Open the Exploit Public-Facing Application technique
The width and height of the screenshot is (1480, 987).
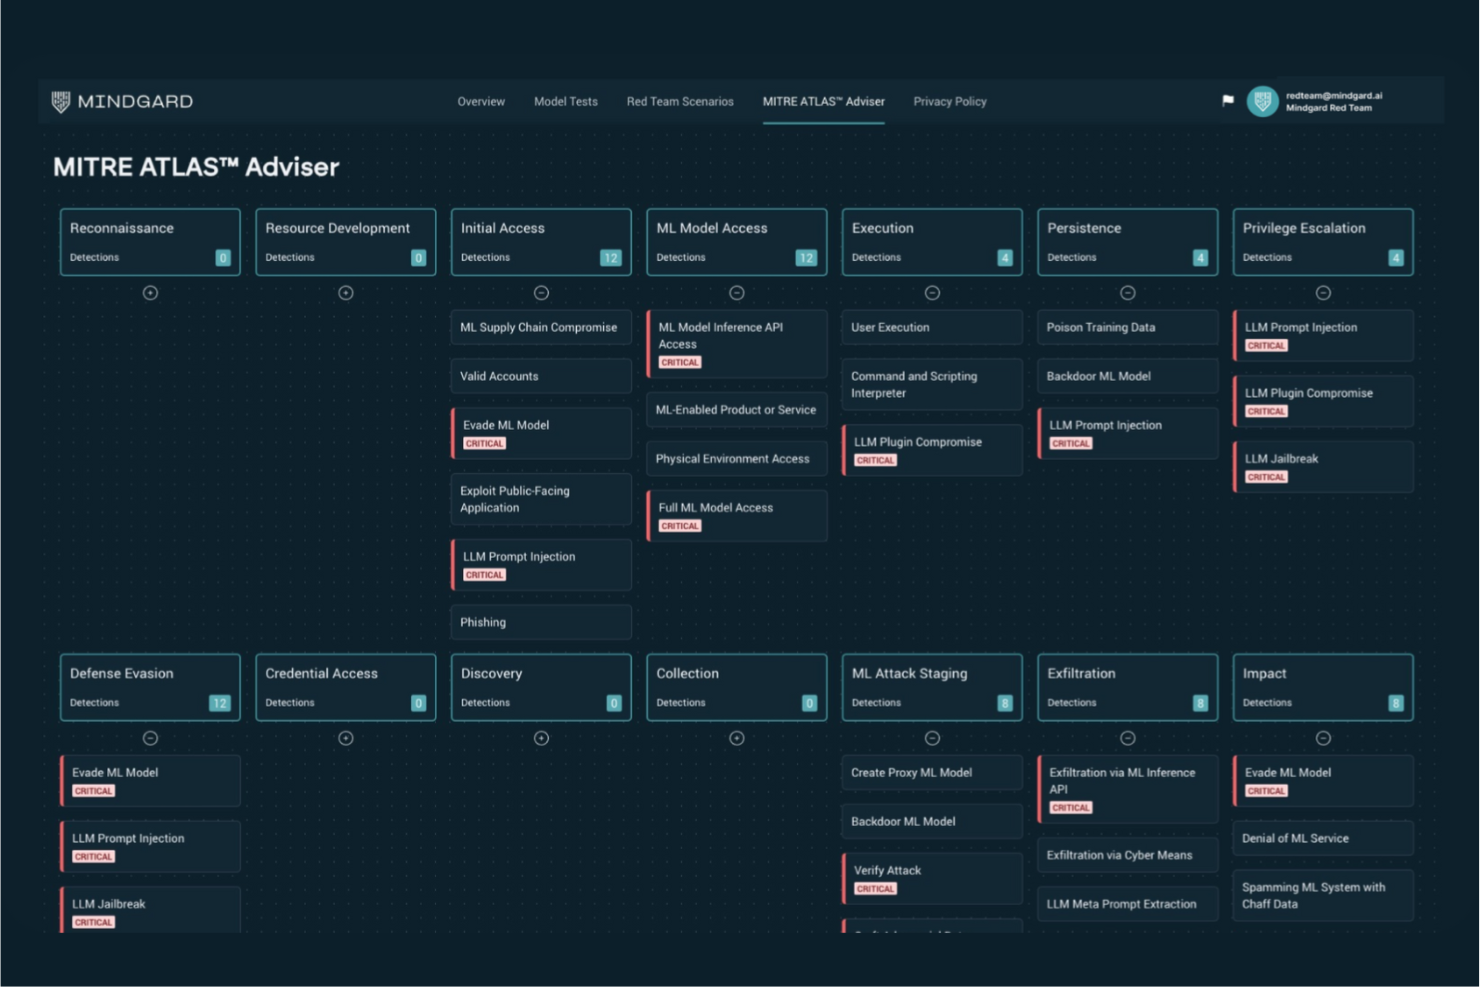coord(541,499)
